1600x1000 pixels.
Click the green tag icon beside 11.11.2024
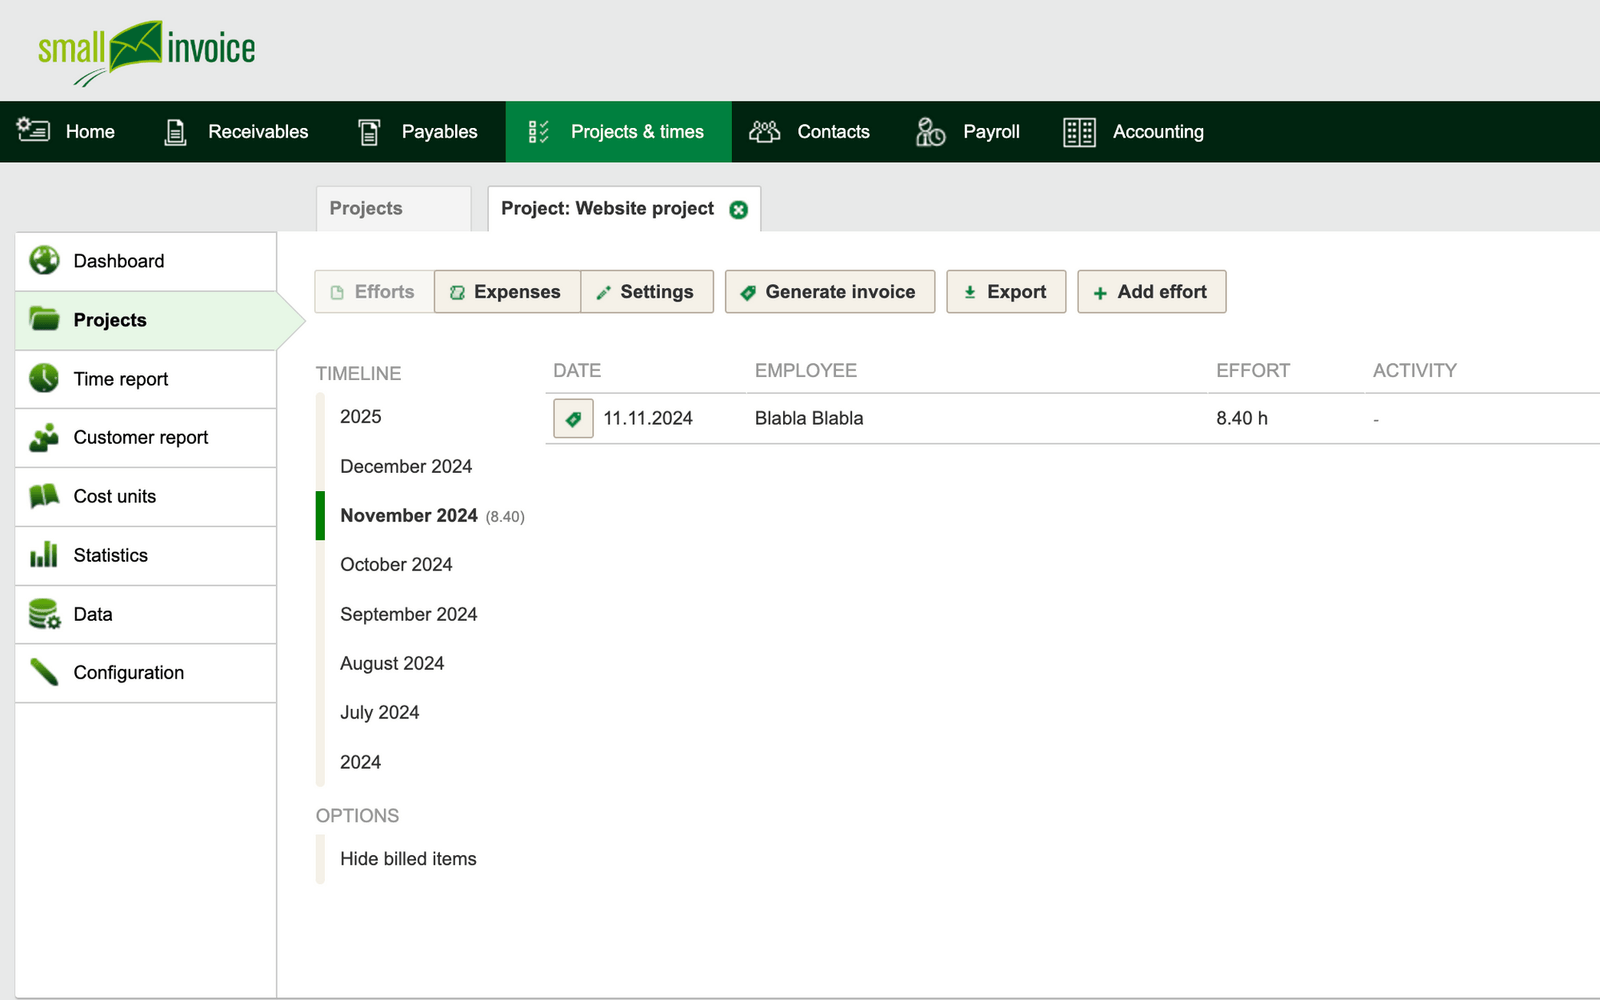572,418
